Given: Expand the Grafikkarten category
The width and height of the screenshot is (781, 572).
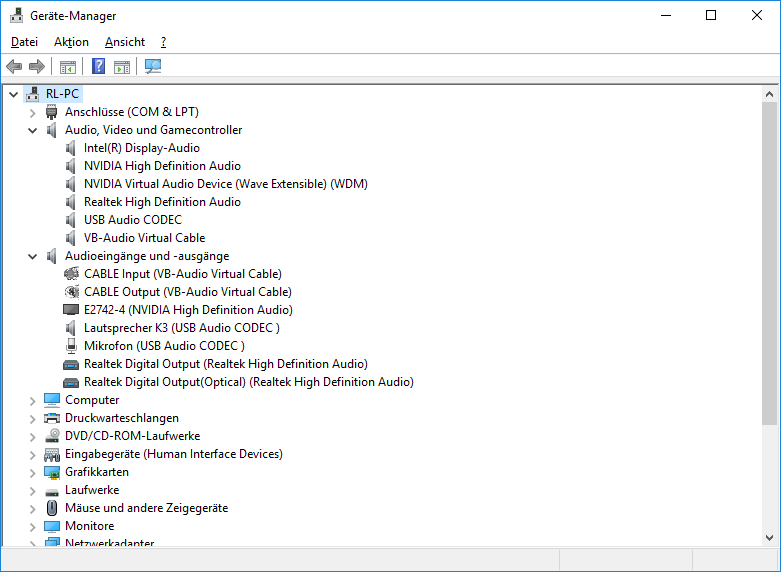Looking at the screenshot, I should click(33, 472).
